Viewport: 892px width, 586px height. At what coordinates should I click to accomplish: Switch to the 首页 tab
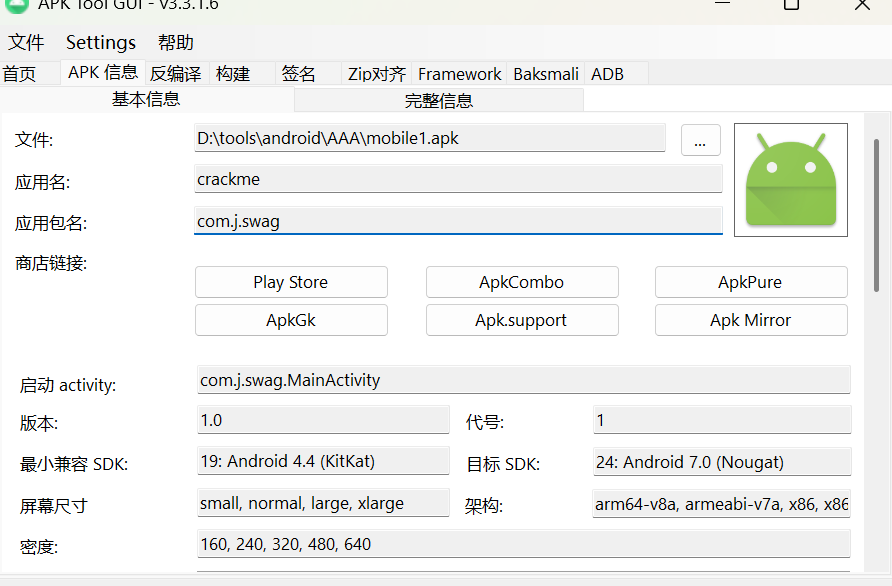click(x=19, y=74)
